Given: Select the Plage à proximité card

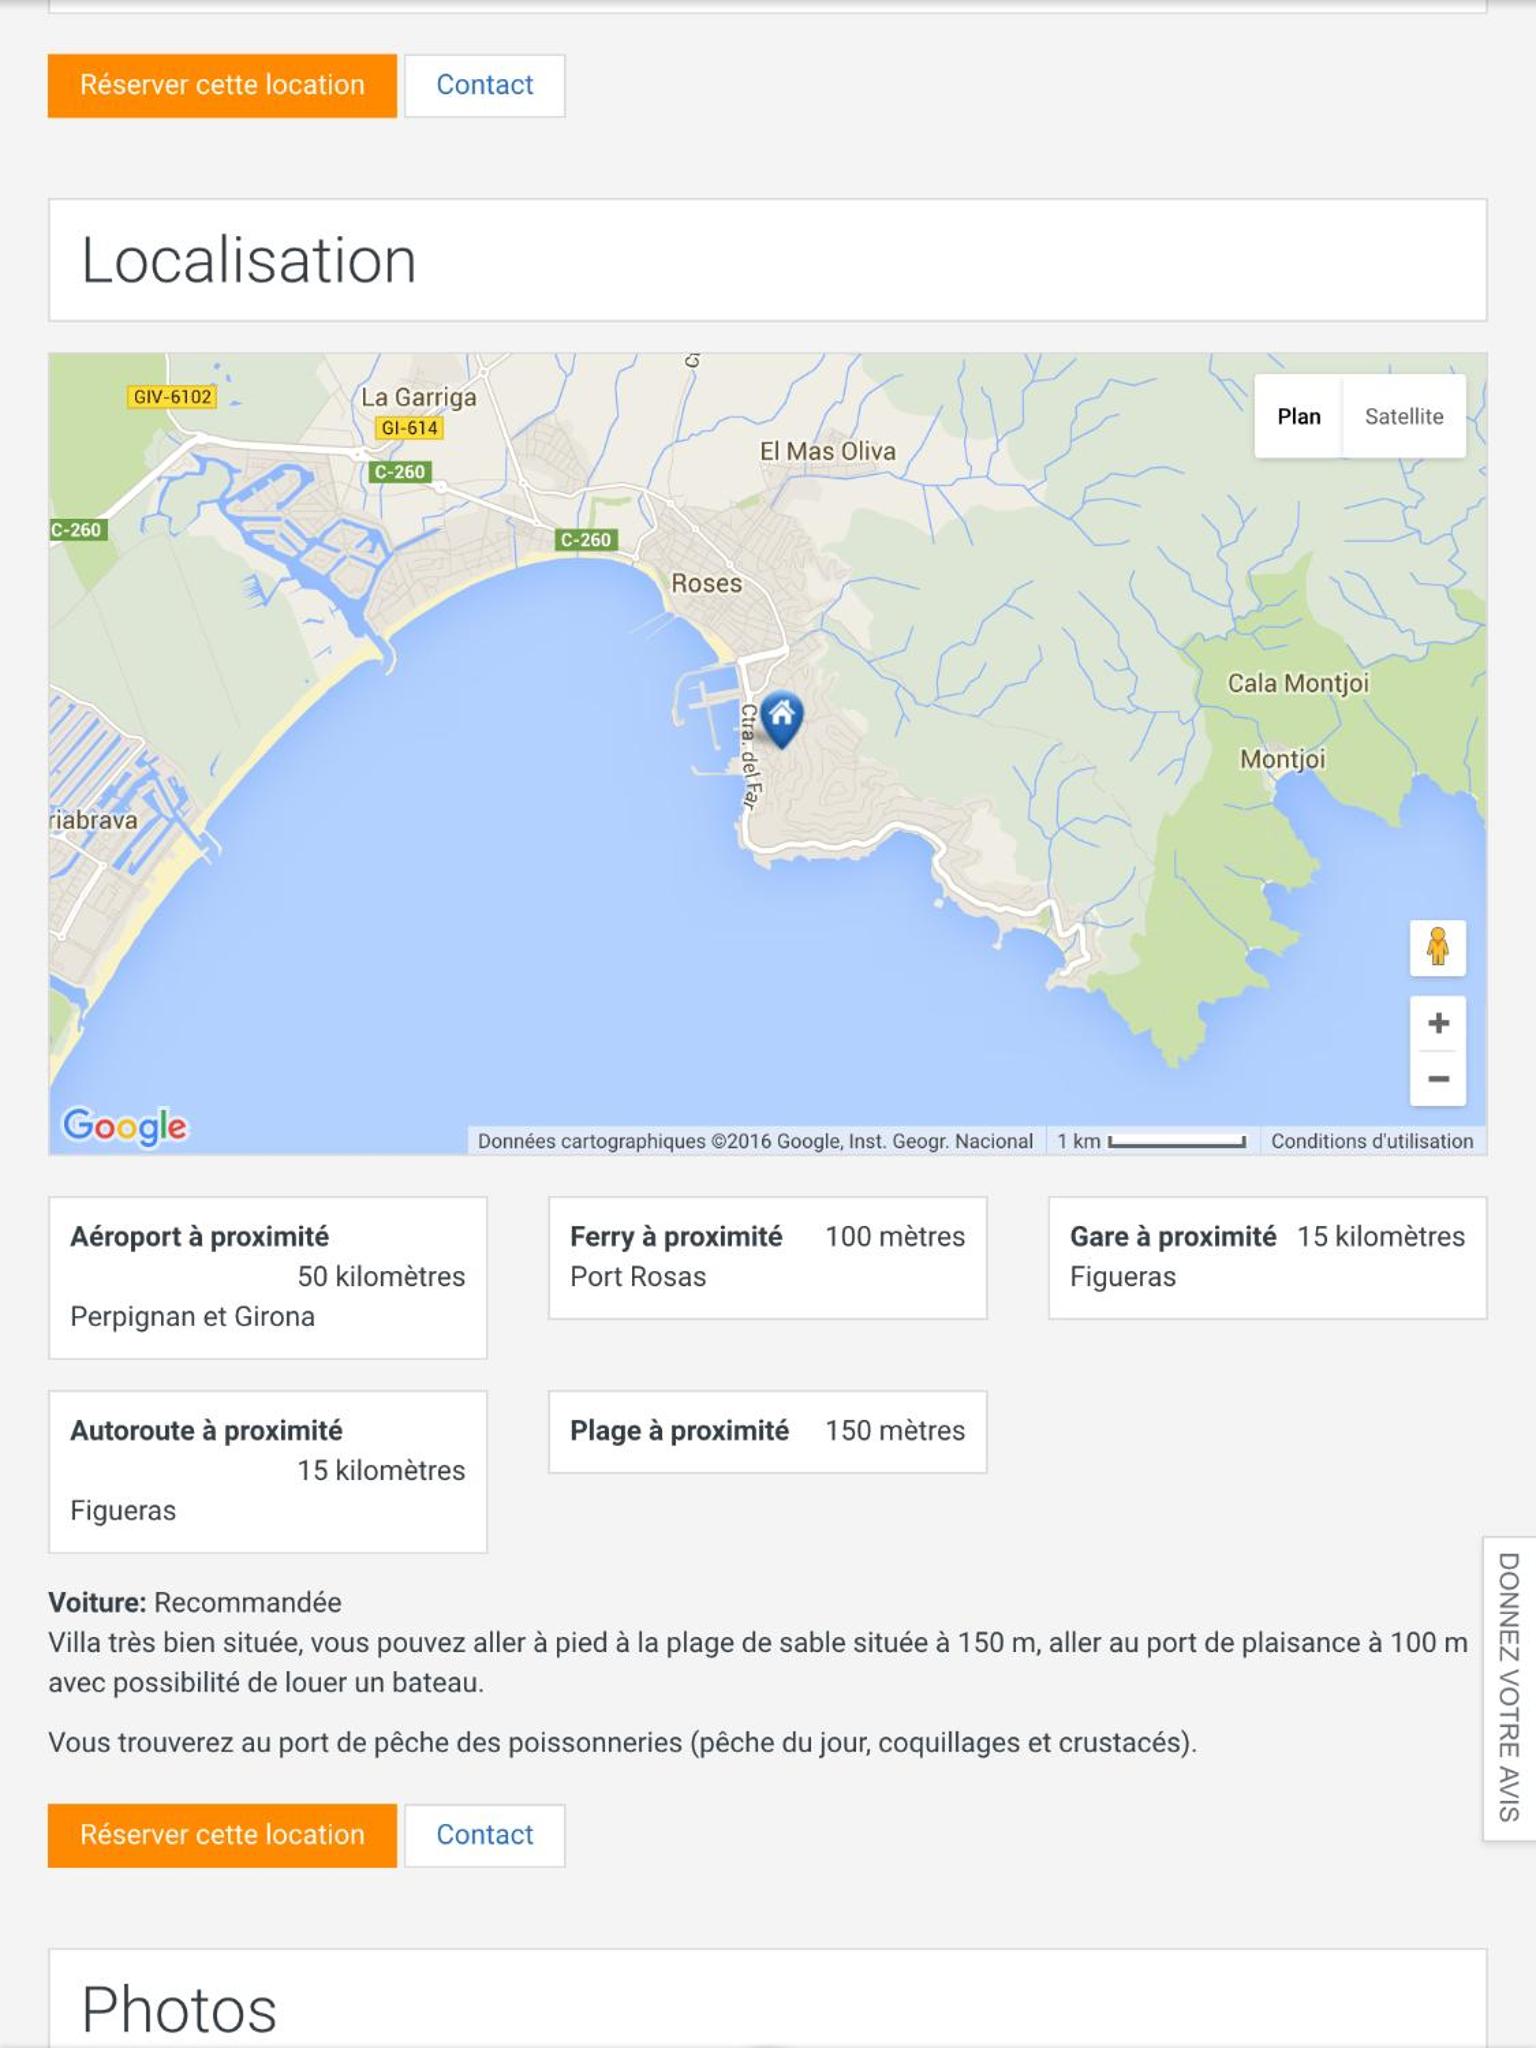Looking at the screenshot, I should click(768, 1431).
